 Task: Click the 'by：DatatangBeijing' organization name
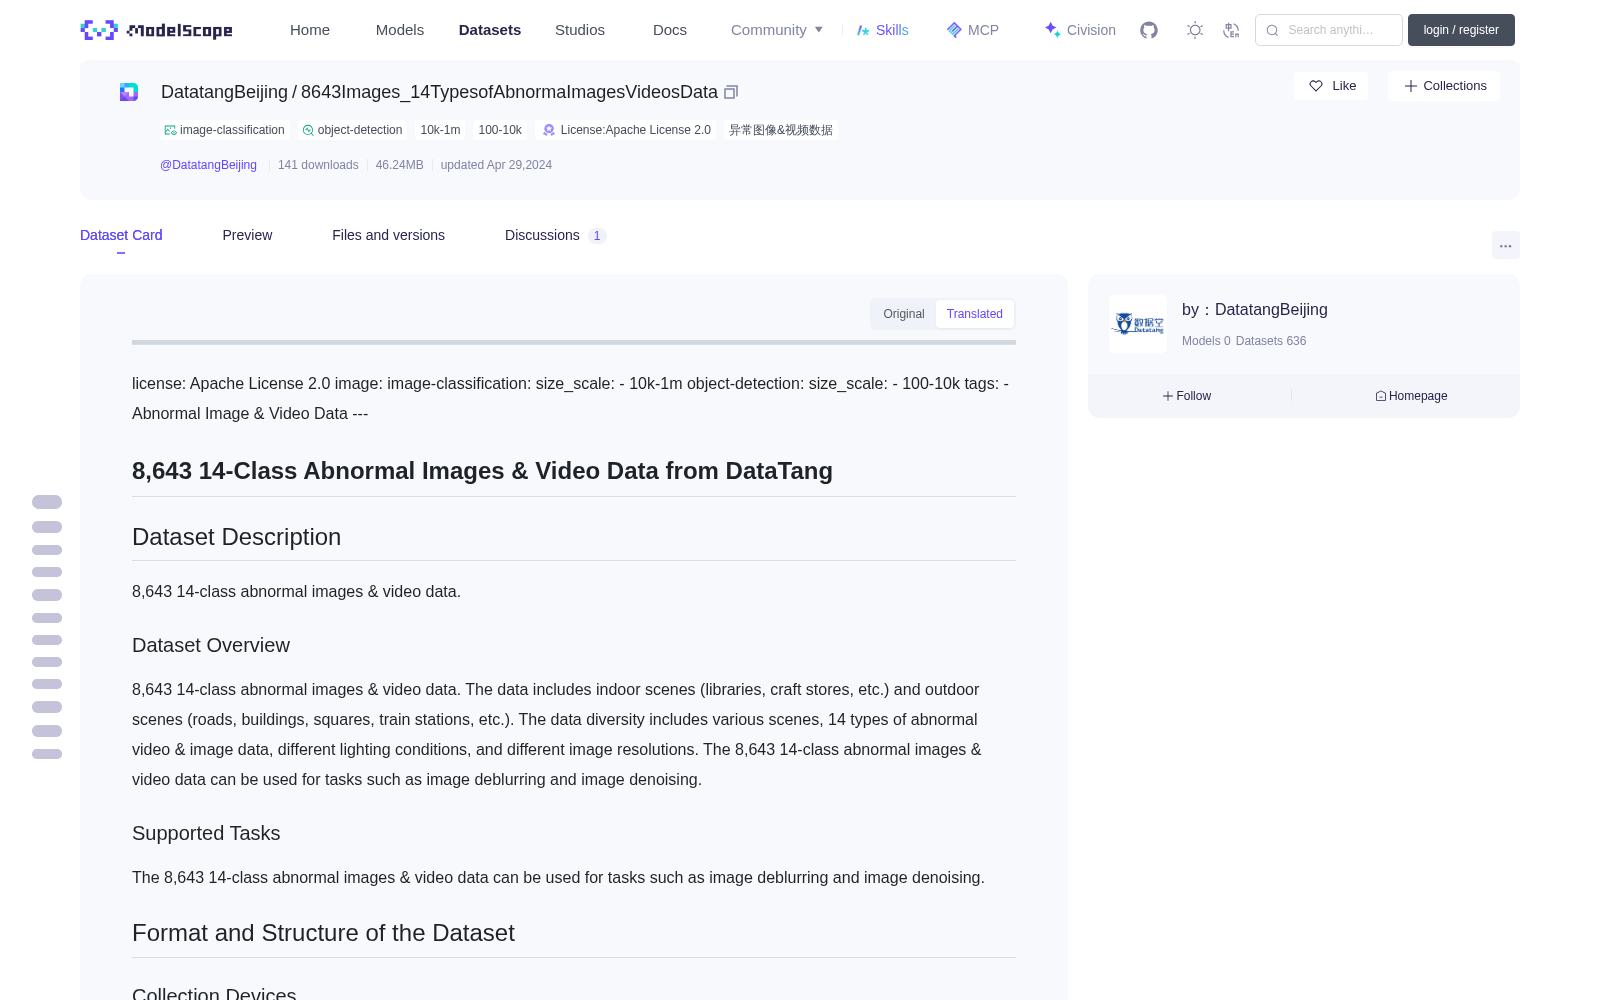point(1255,310)
